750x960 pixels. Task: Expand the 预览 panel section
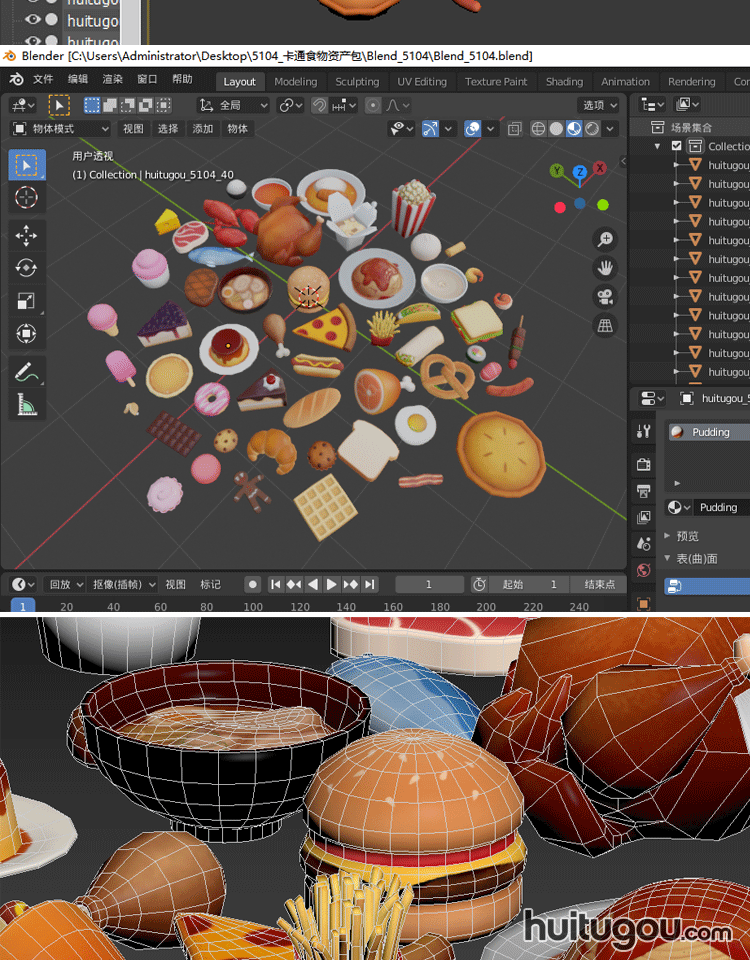pyautogui.click(x=687, y=536)
